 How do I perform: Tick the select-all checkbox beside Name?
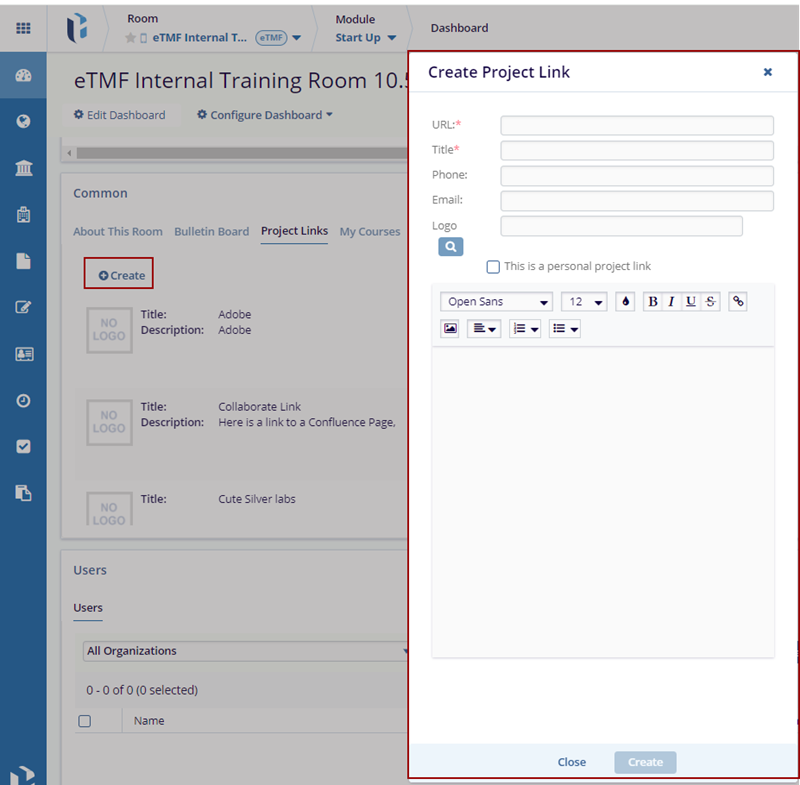tap(85, 721)
